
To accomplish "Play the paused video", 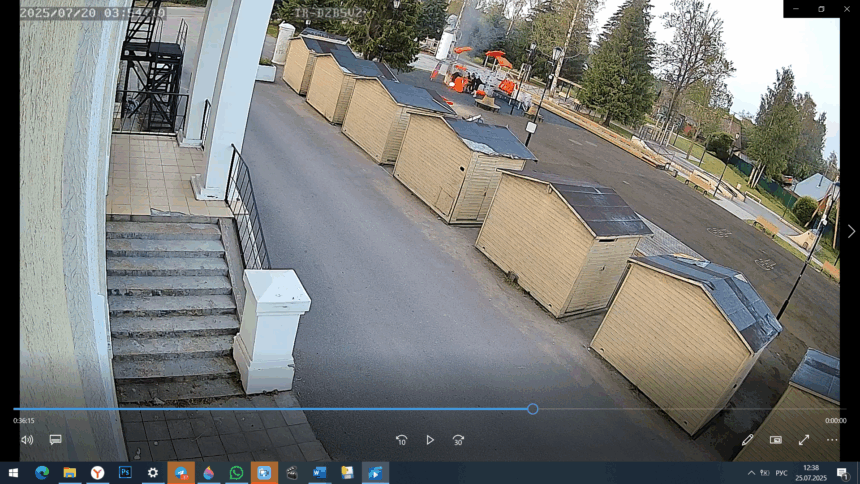I will pyautogui.click(x=430, y=440).
